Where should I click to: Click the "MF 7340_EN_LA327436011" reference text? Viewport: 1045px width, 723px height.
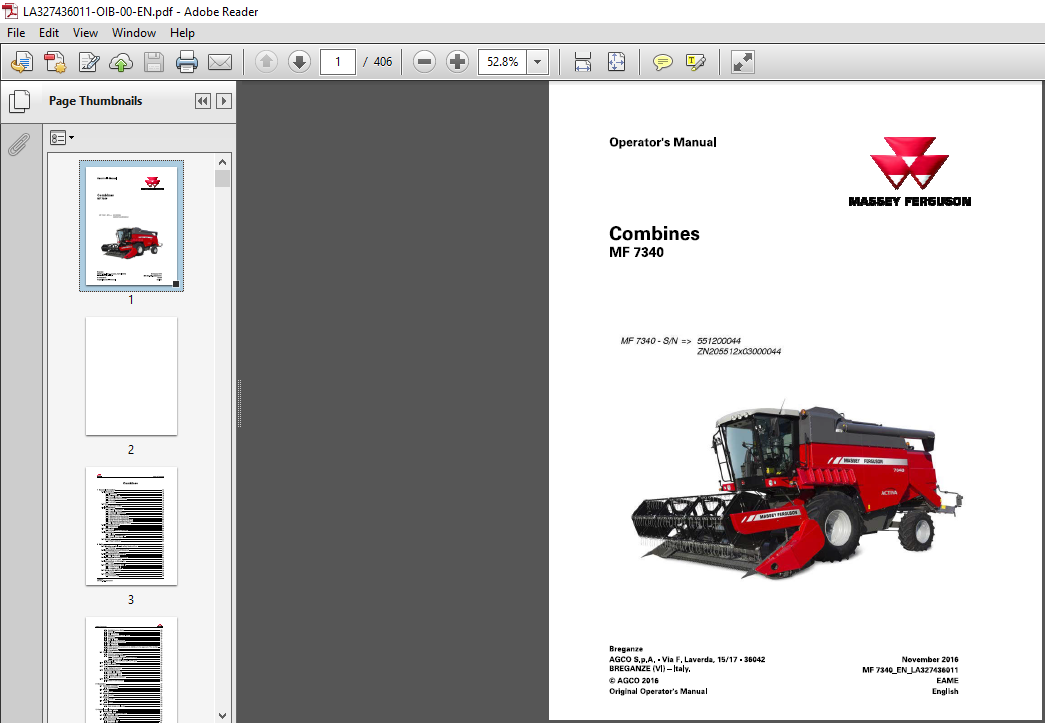click(x=910, y=670)
